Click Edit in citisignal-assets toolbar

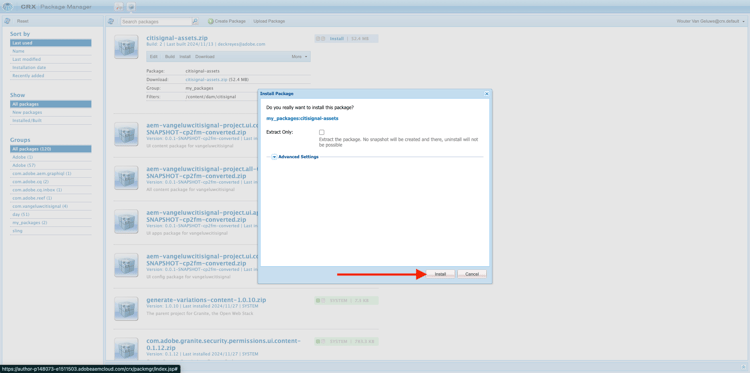click(154, 56)
